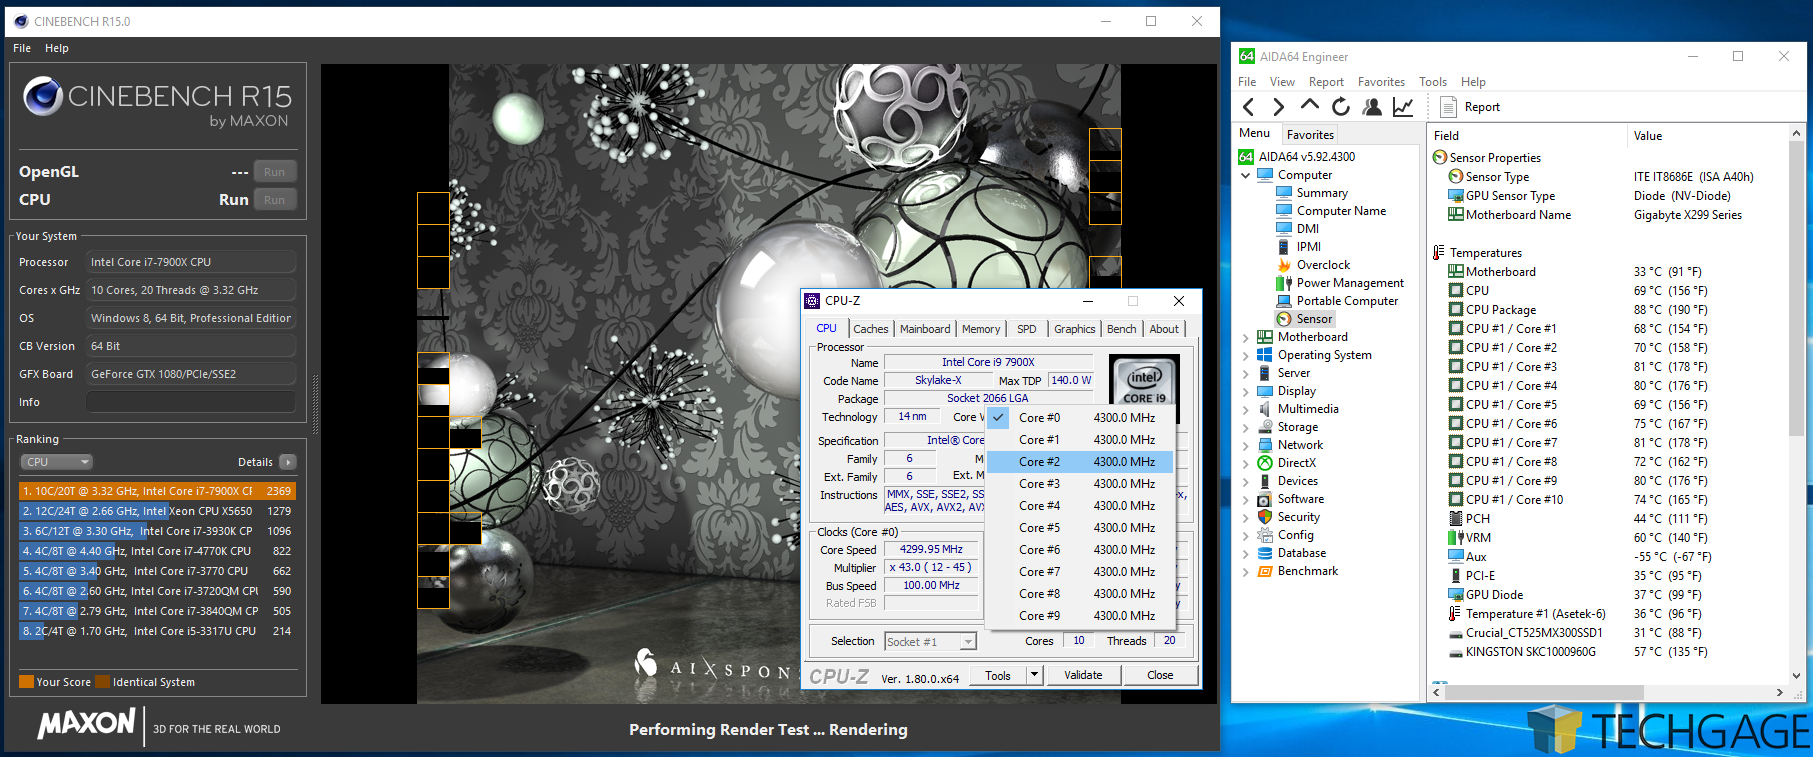Collapse the Computer branch in AIDA64 tree
Screen dimensions: 1813x757
(1245, 175)
